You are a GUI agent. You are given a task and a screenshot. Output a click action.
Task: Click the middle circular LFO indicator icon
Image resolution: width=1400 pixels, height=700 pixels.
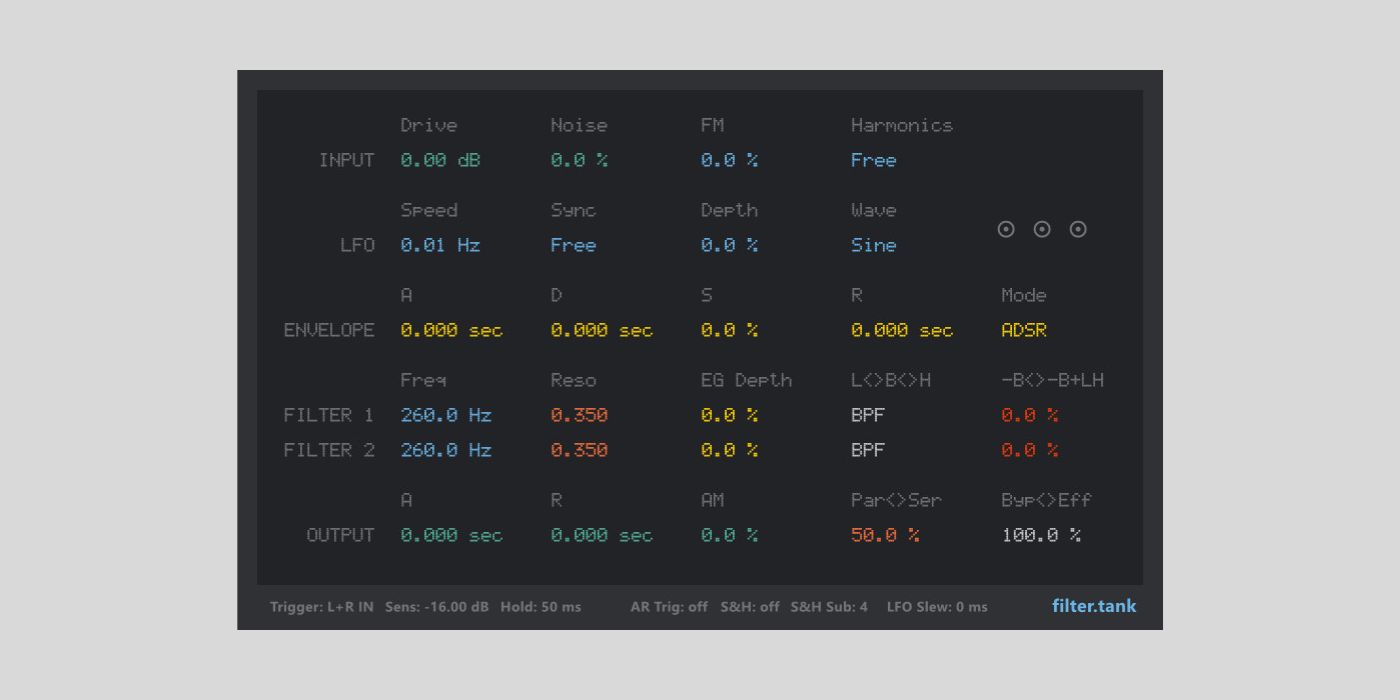point(1042,229)
